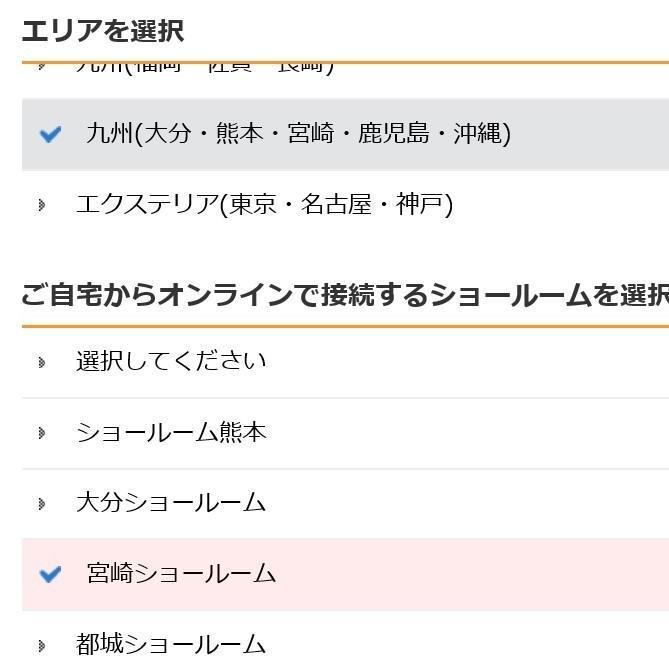
Task: Select the partially visible 九州(福岡・佐賀・長崎) area
Action: pyautogui.click(x=205, y=68)
